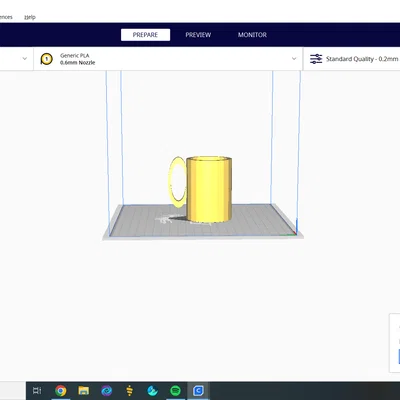The width and height of the screenshot is (400, 400).
Task: Click the Cura taskbar icon
Action: coord(198,390)
